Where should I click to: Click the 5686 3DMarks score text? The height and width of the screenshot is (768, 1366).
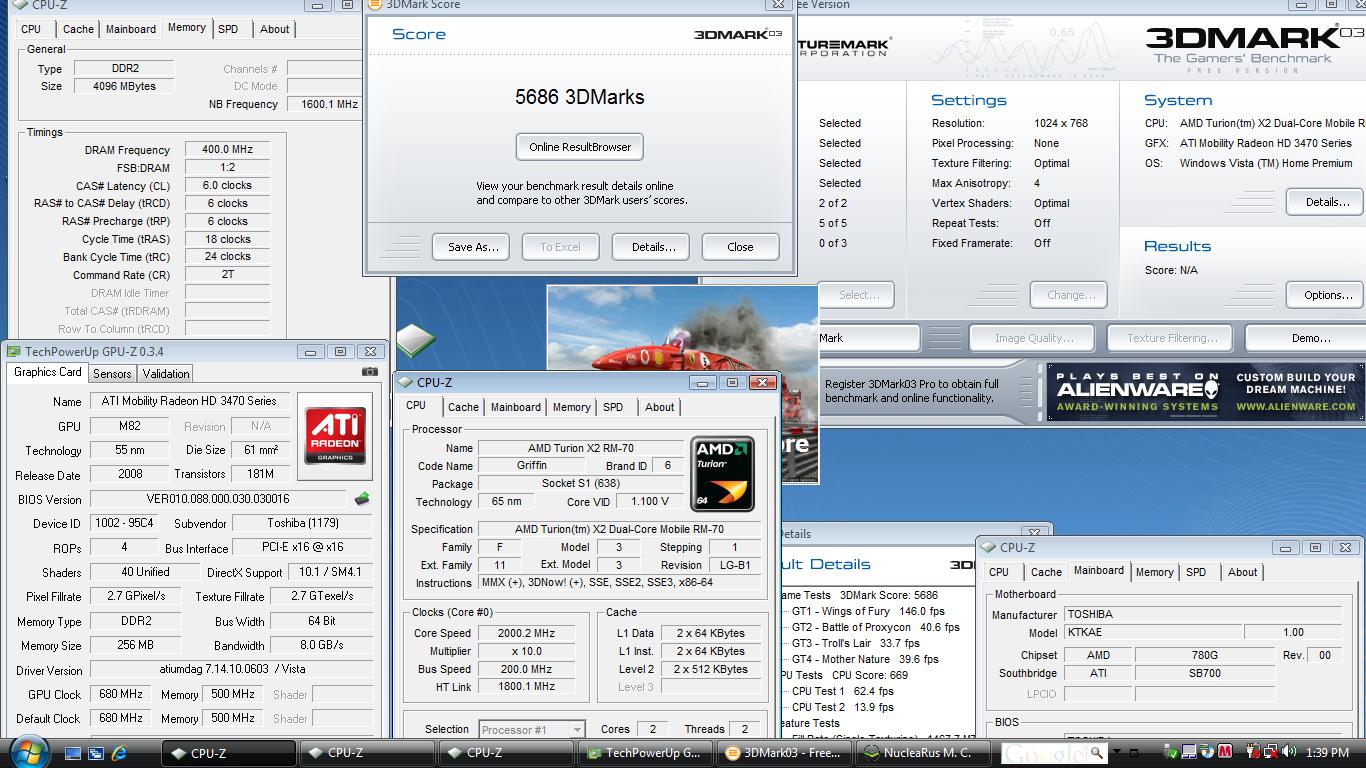click(x=580, y=97)
